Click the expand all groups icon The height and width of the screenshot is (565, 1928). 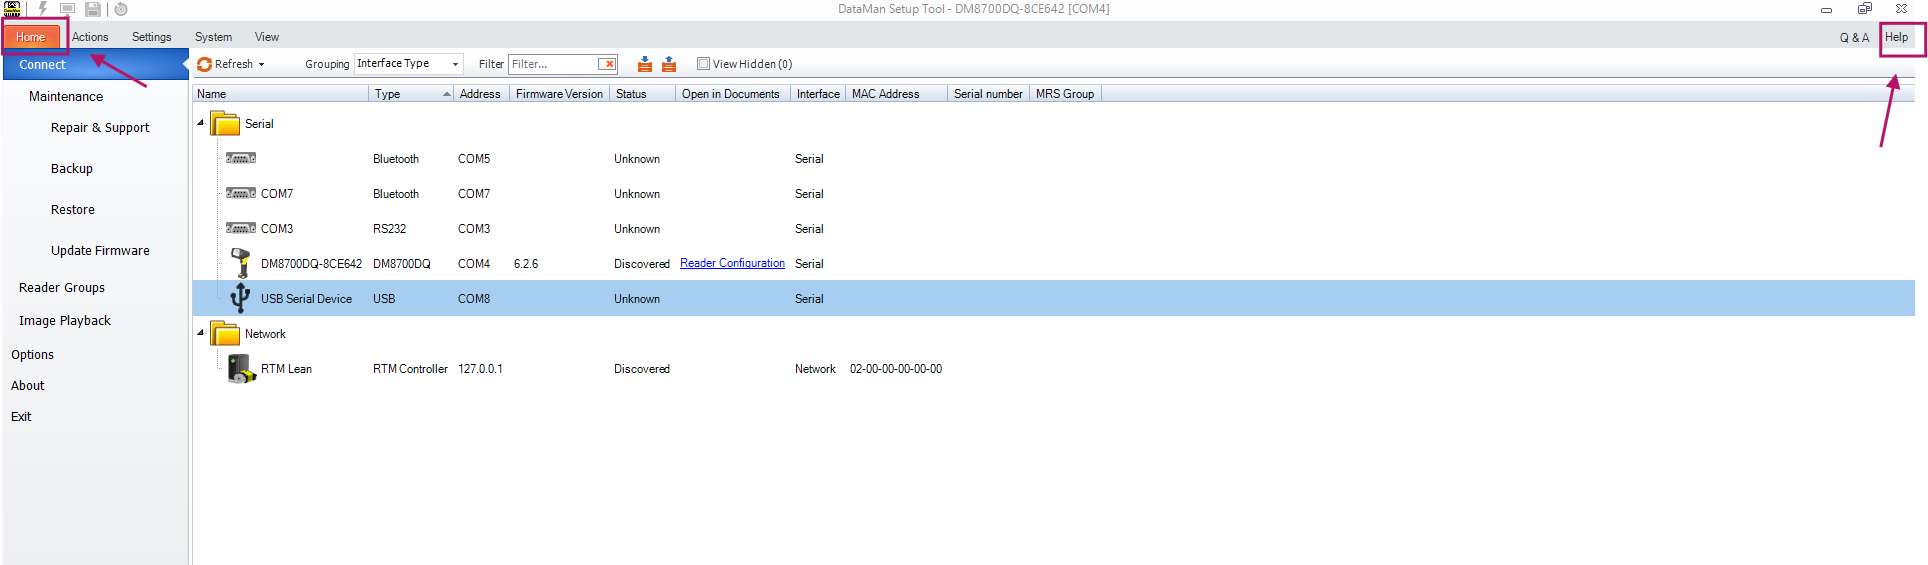[x=645, y=64]
